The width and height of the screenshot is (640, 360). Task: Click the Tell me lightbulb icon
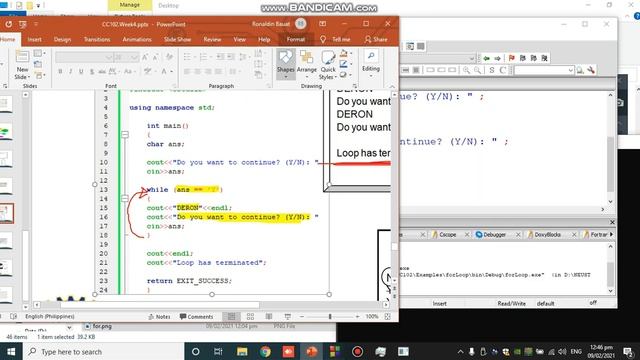(x=323, y=39)
